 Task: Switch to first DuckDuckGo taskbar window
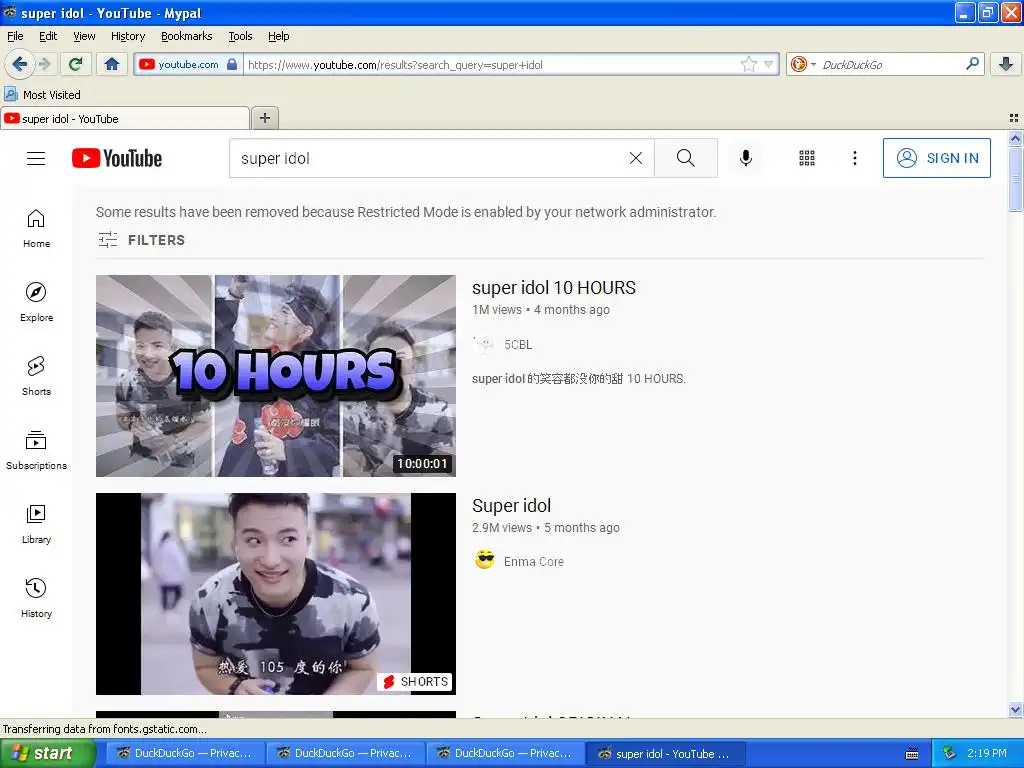point(185,753)
